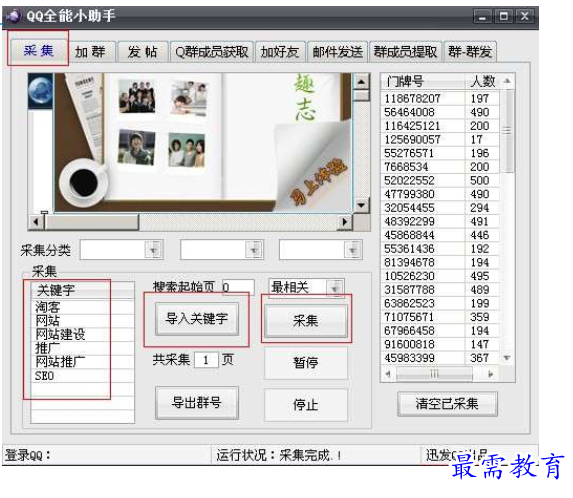Select group row 125690057
Viewport: 573px width, 498px height.
[440, 139]
